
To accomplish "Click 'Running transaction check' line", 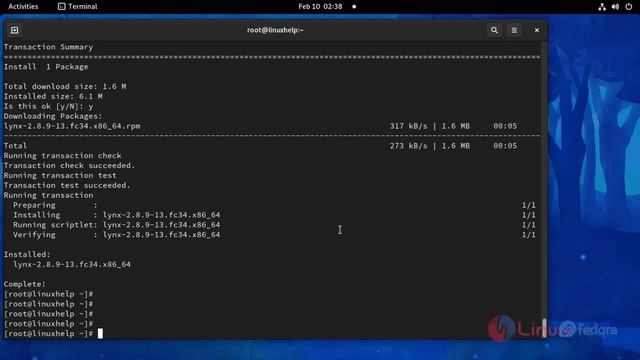I will [x=62, y=156].
